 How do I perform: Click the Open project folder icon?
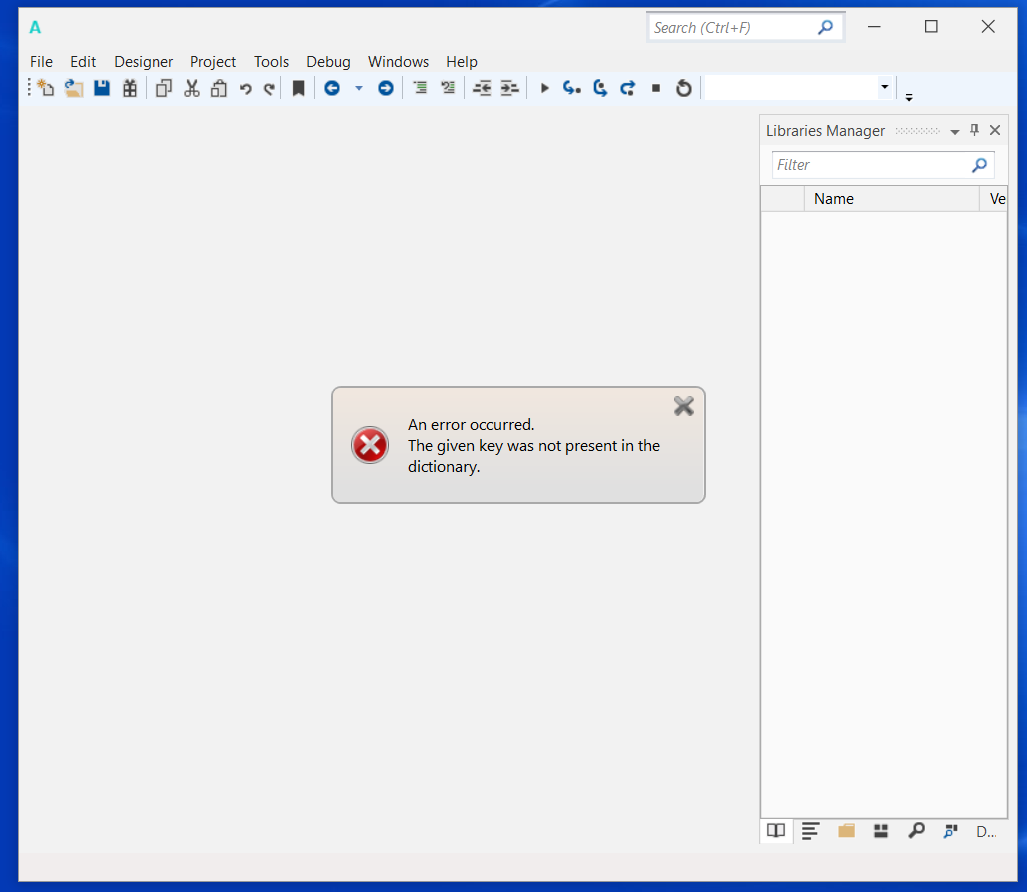coord(74,88)
